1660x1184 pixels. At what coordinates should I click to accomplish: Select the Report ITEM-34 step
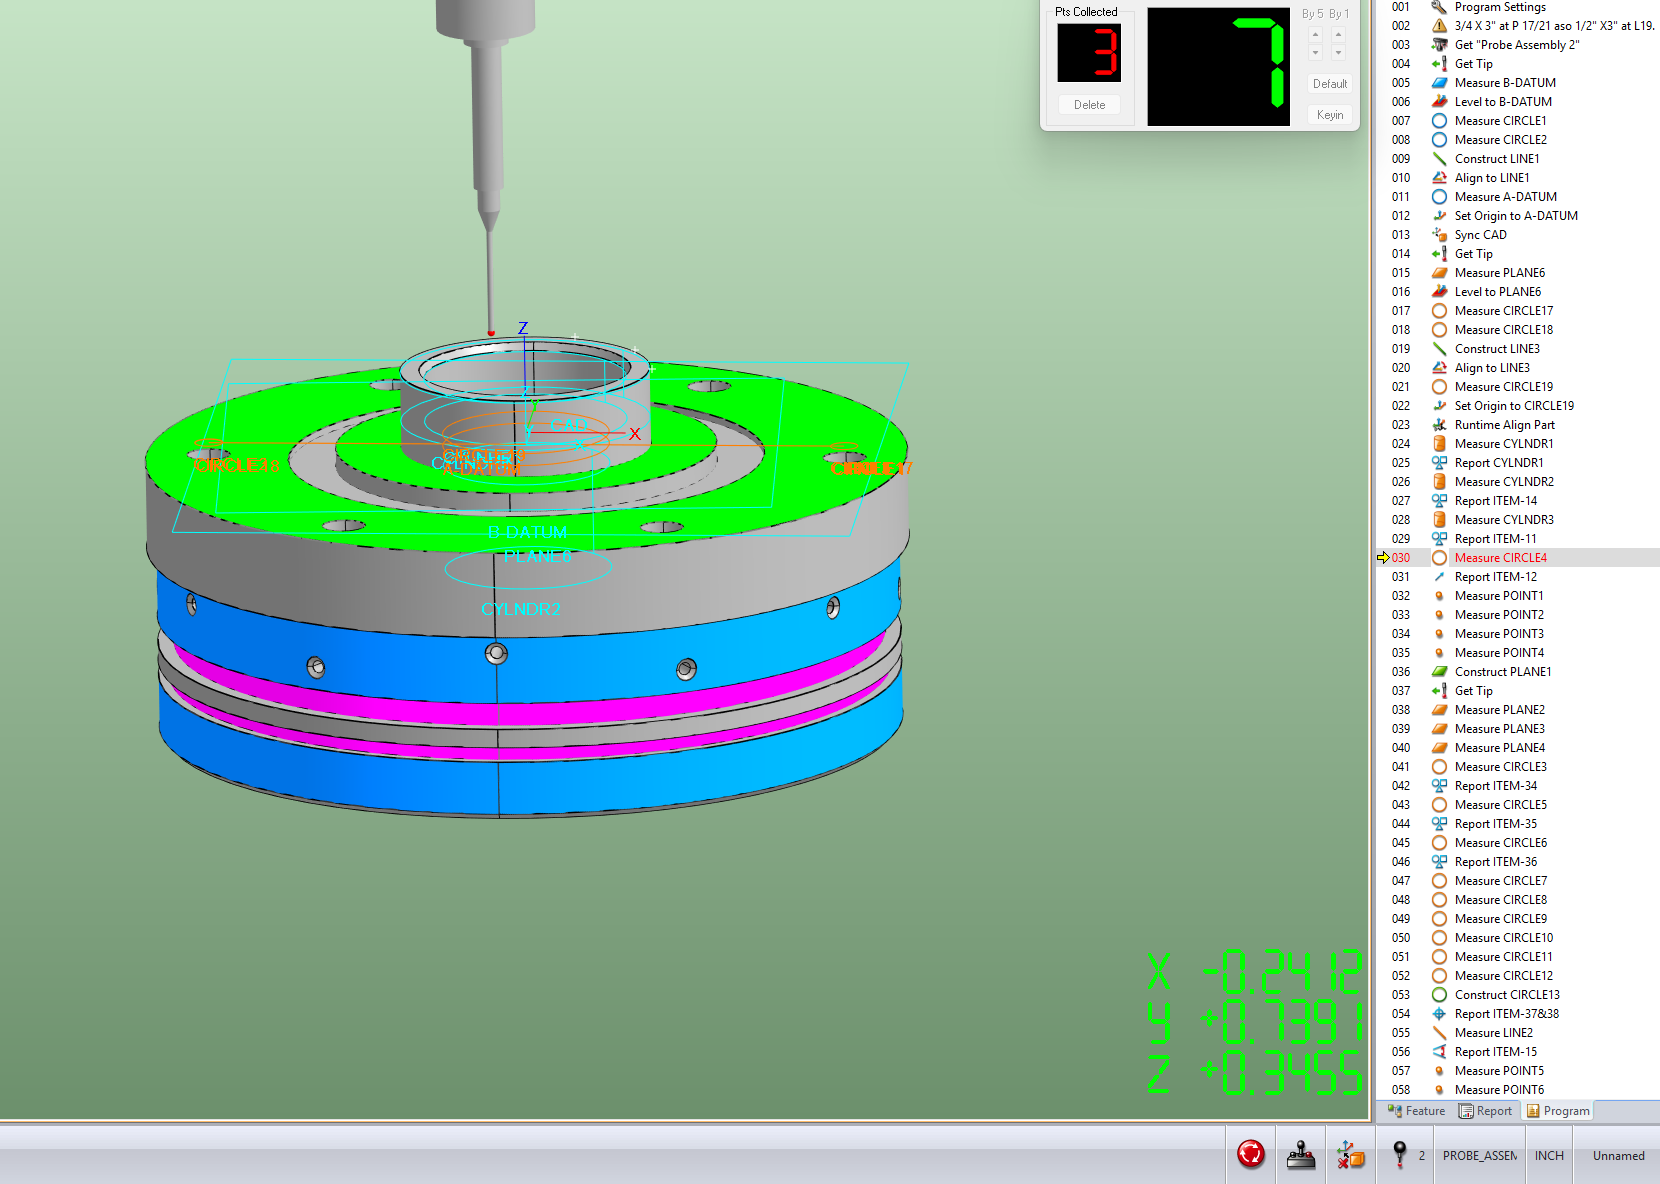tap(1518, 786)
